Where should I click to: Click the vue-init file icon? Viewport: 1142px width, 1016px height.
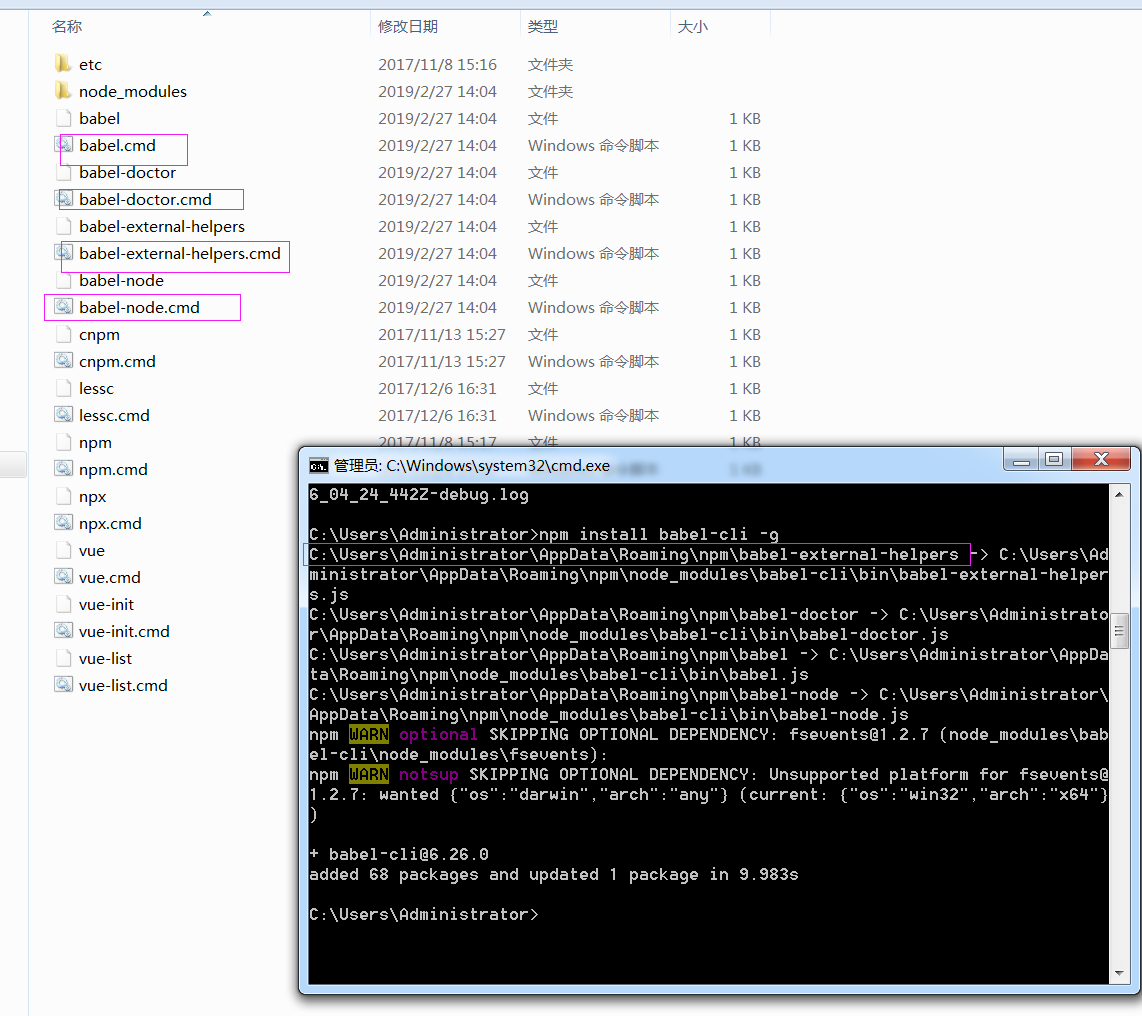pos(63,604)
